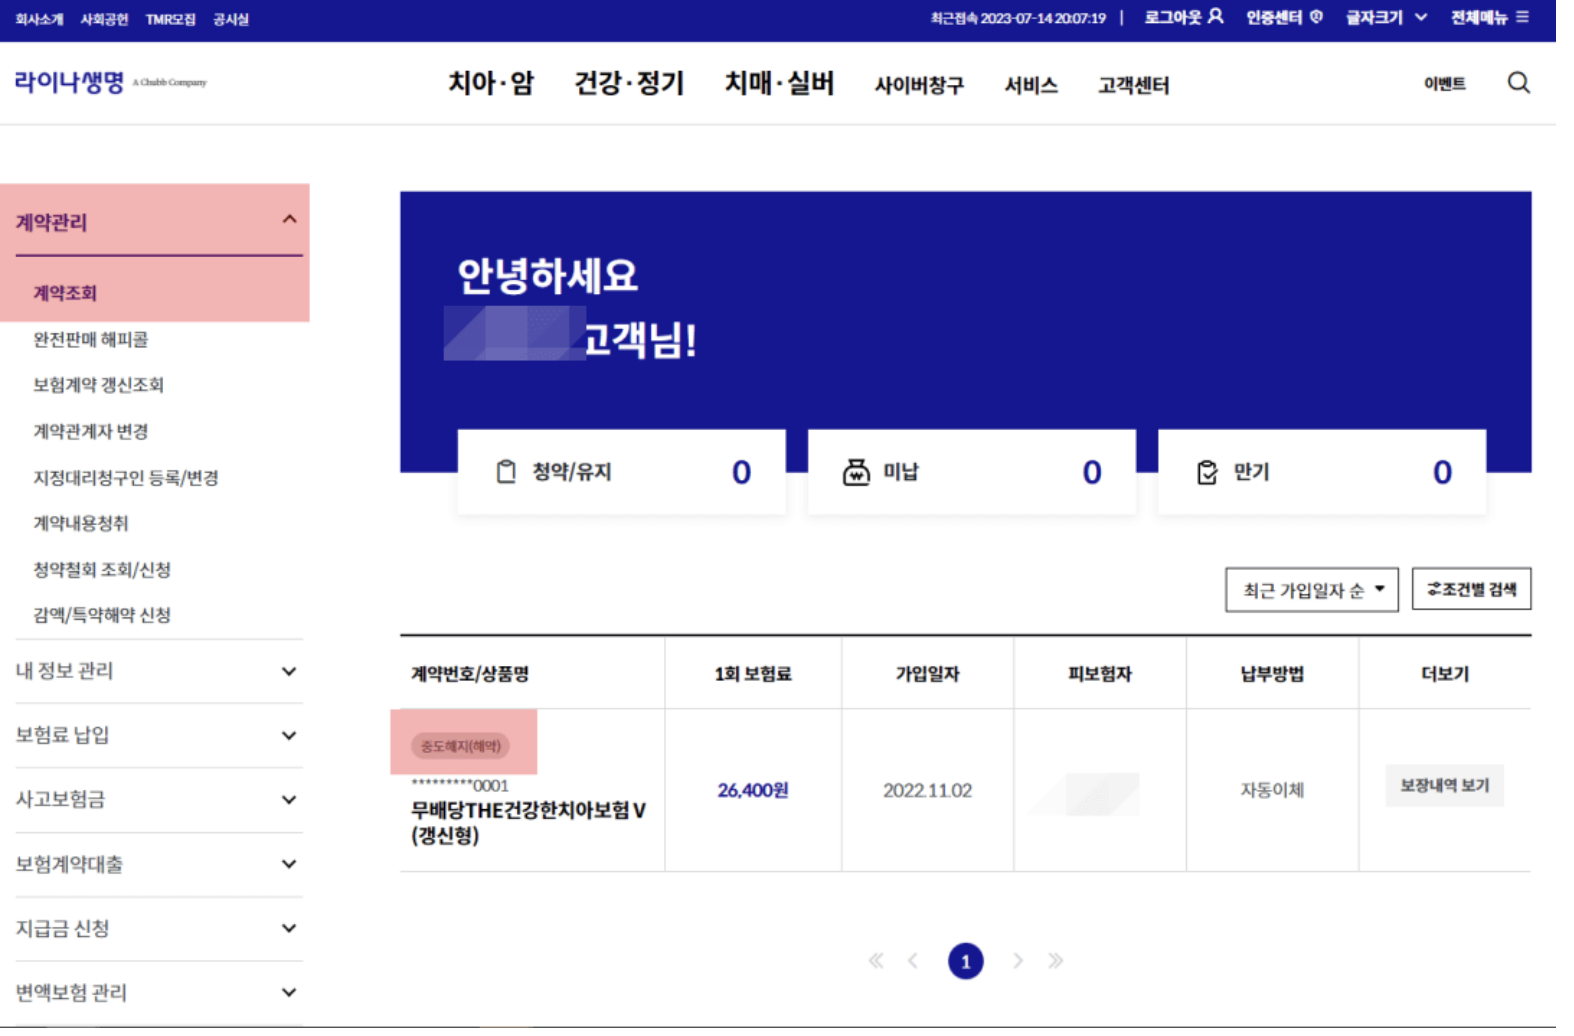The image size is (1574, 1036).
Task: Open the 최근 가입일자 순 sort dropdown
Action: coord(1311,590)
